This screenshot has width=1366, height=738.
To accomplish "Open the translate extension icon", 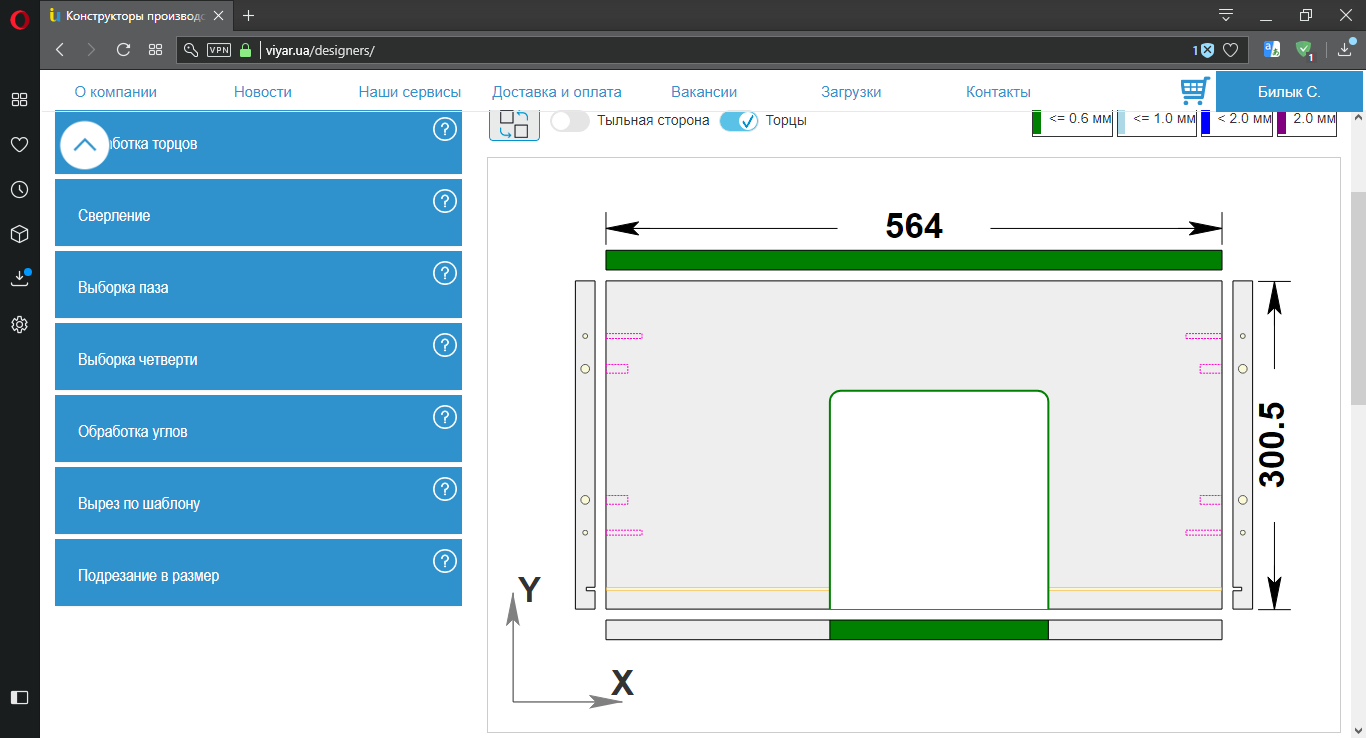I will pyautogui.click(x=1272, y=50).
